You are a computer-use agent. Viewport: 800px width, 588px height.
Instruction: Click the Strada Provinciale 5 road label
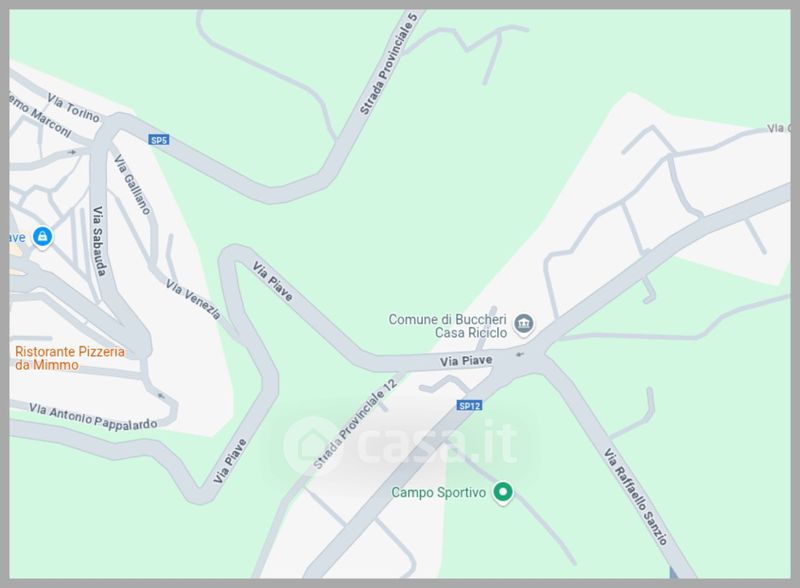point(389,64)
